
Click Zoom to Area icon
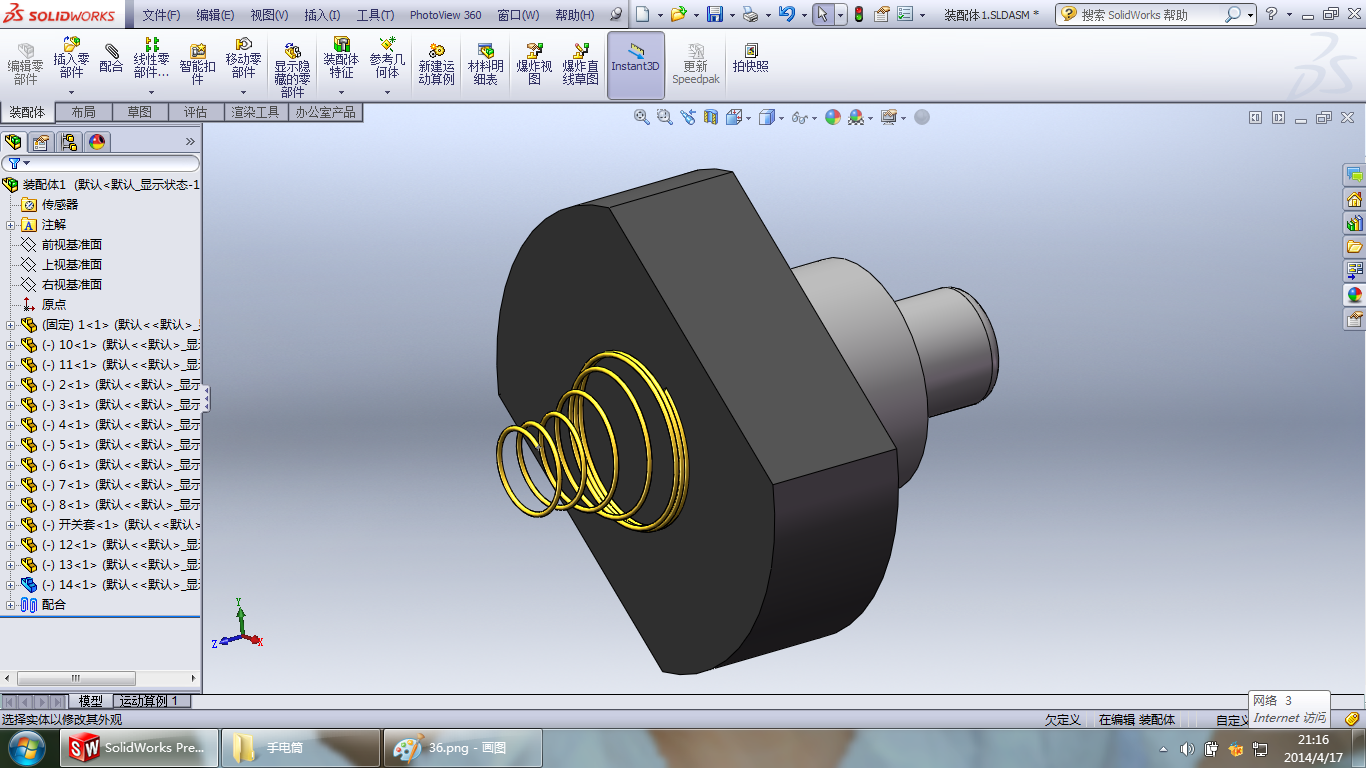pos(665,117)
